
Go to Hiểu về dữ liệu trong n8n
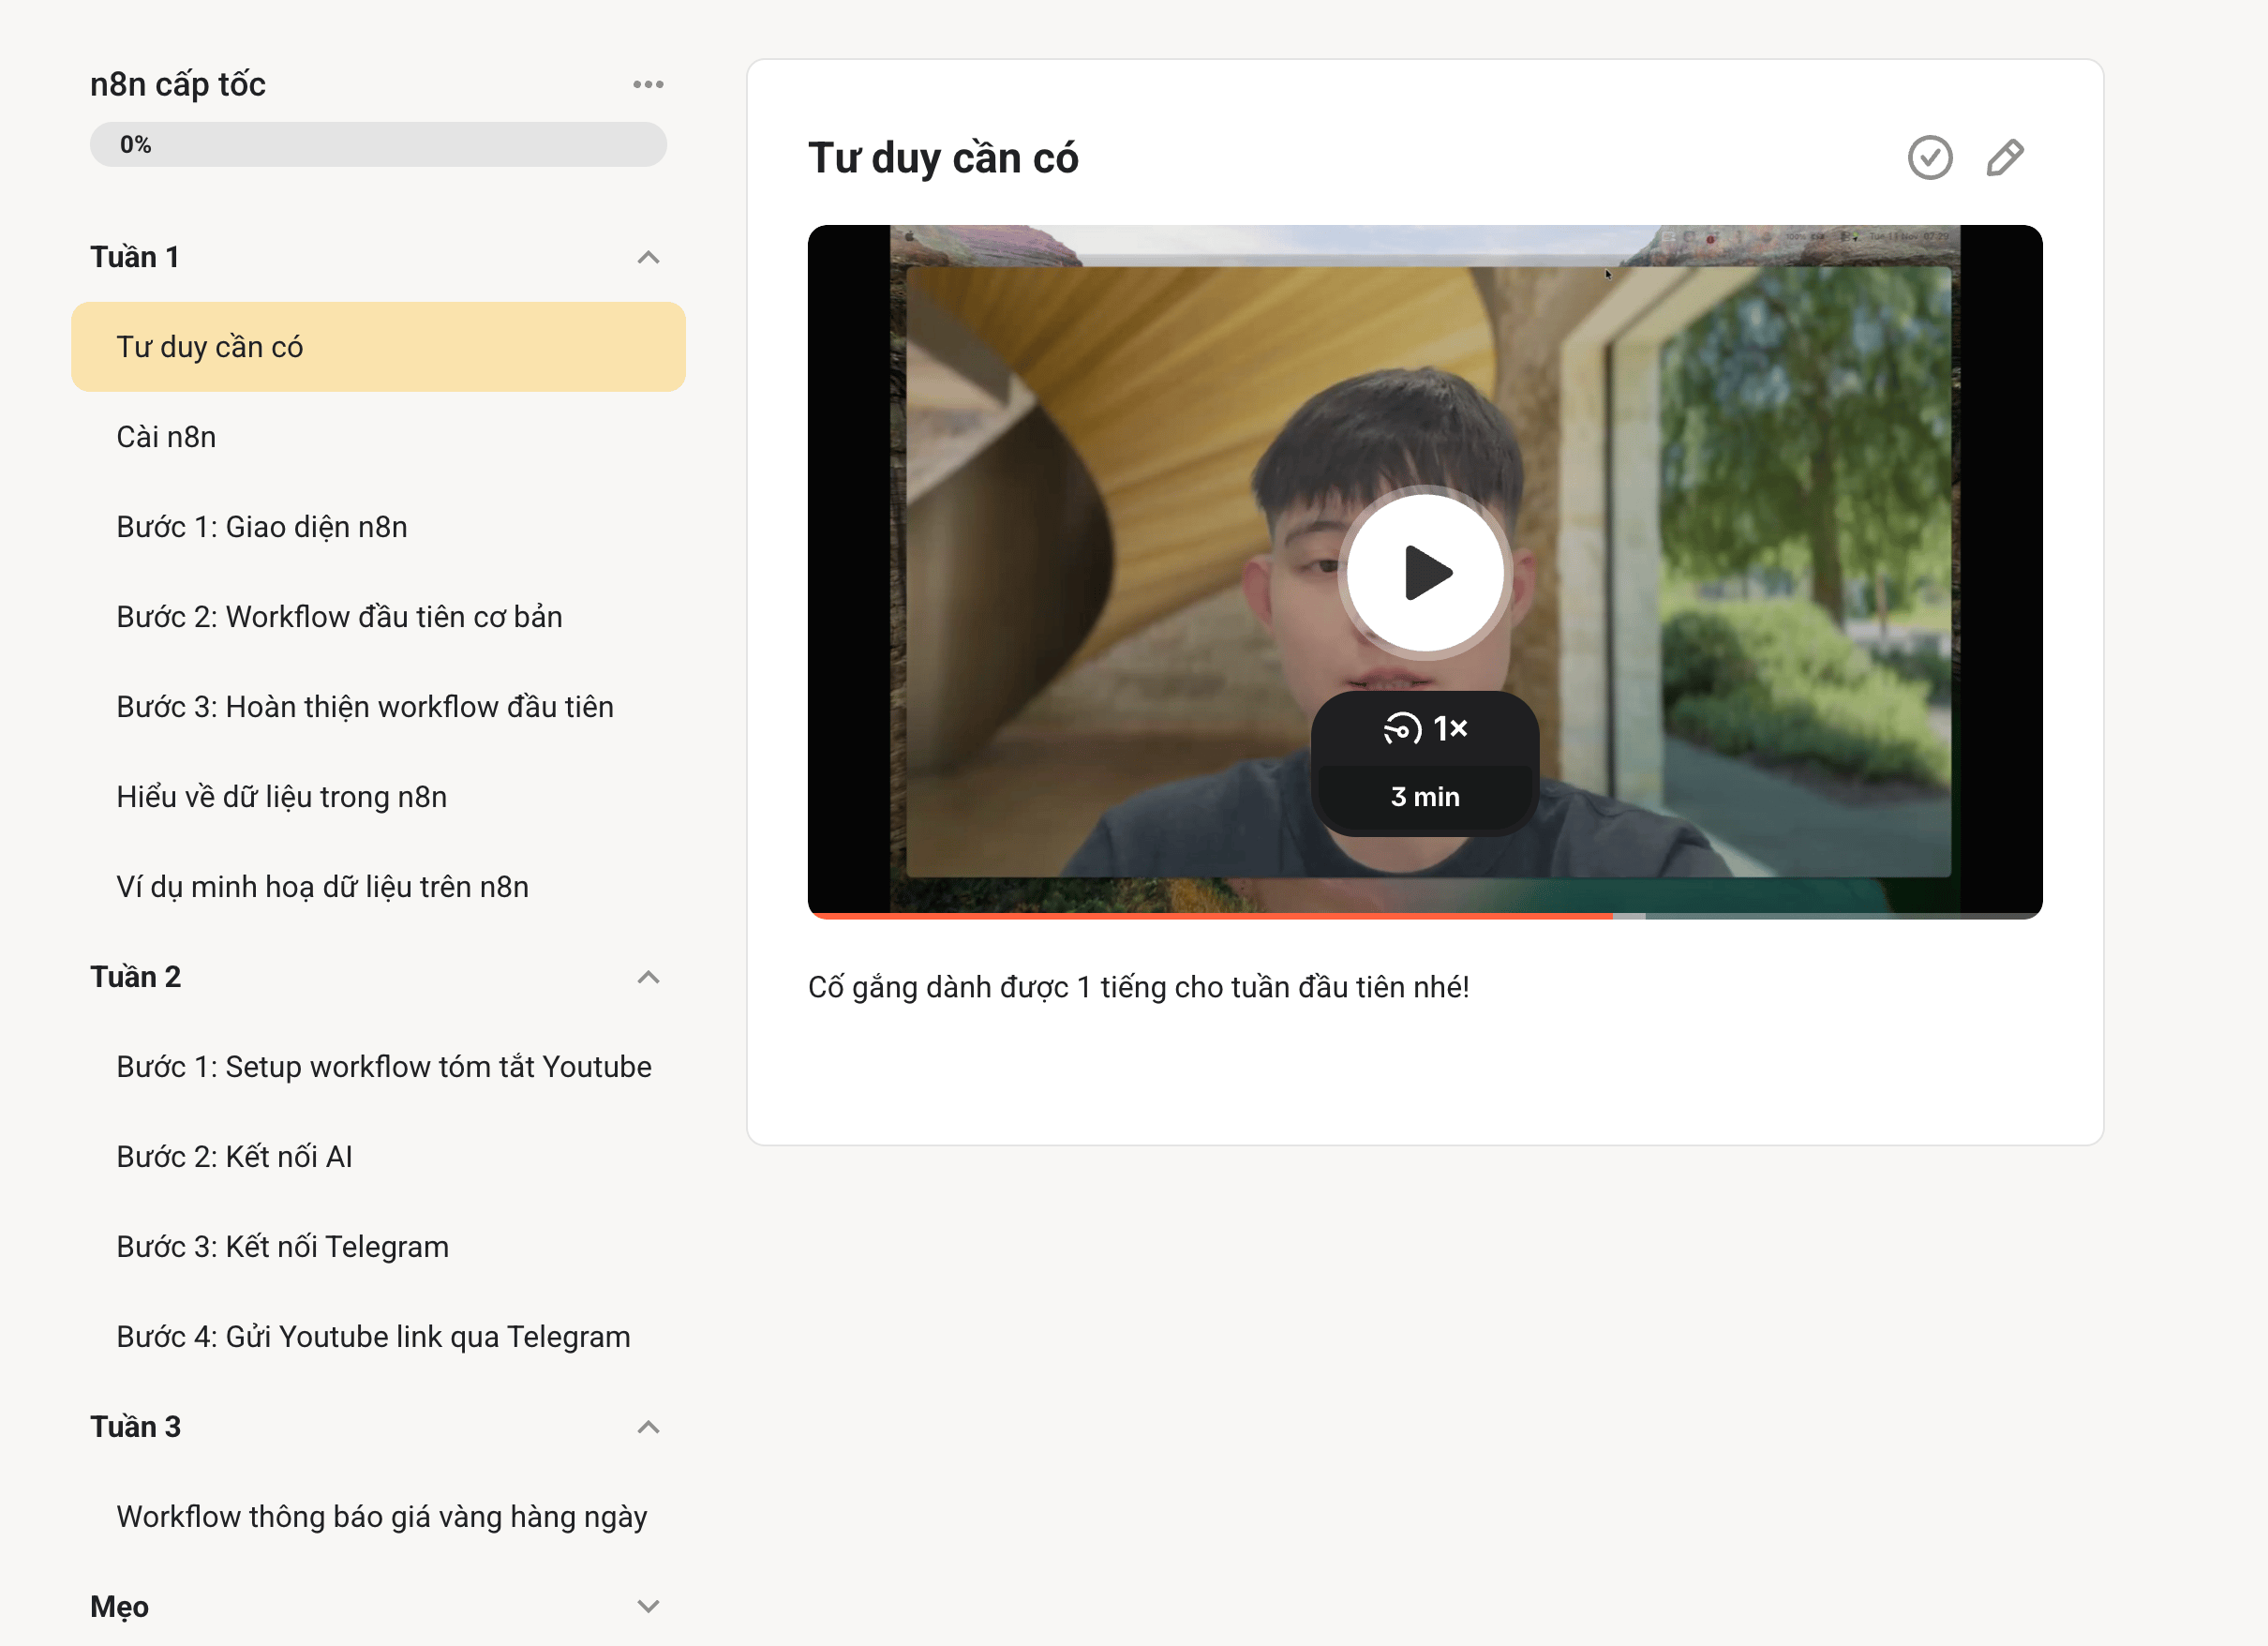pos(281,797)
